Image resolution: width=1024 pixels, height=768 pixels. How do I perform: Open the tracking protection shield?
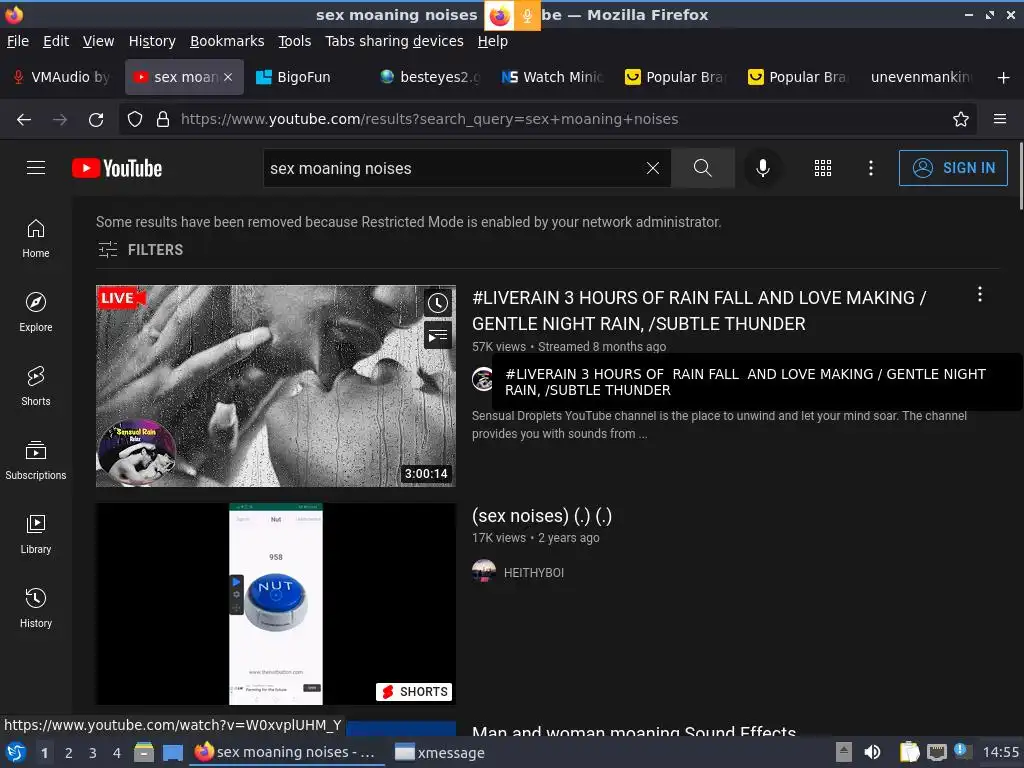tap(135, 119)
